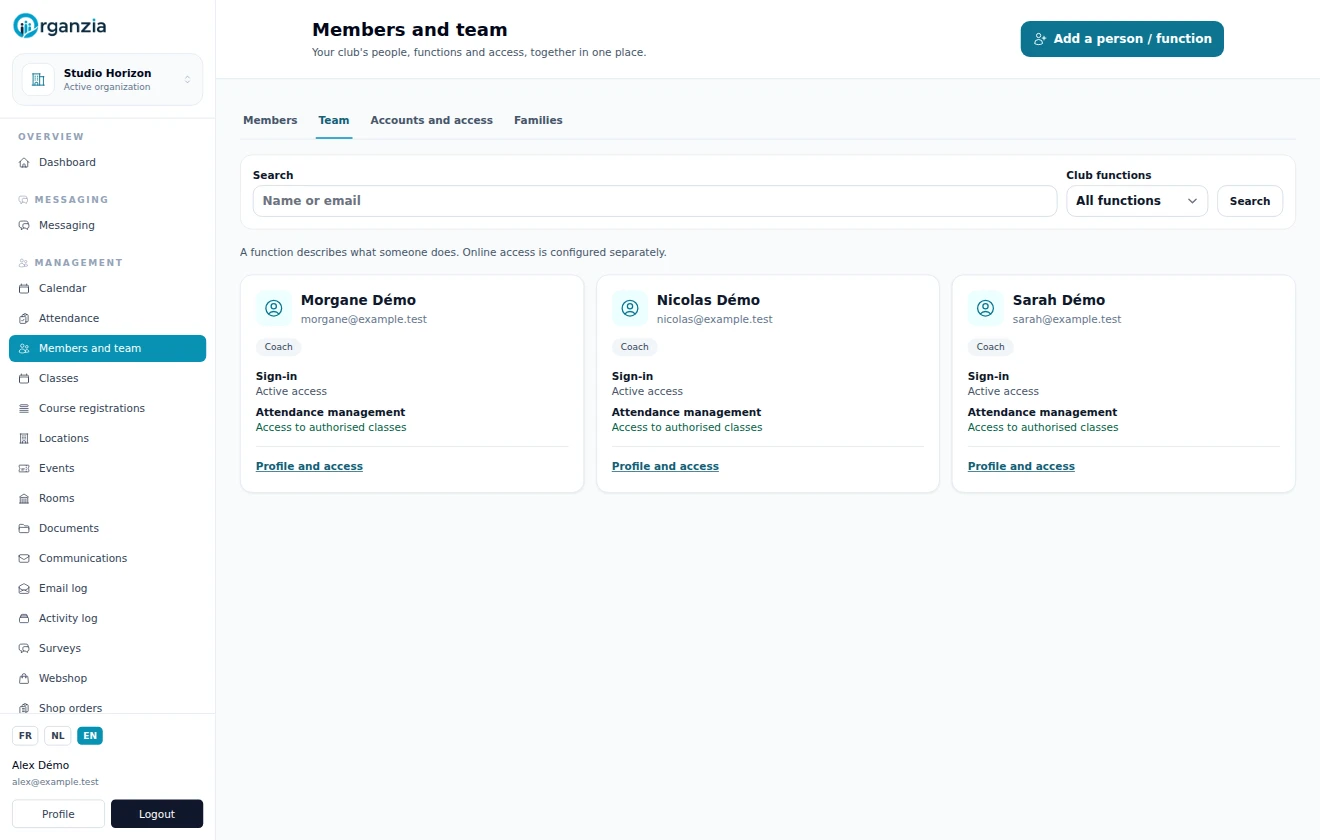Click the Attendance icon in sidebar
The height and width of the screenshot is (840, 1320).
click(24, 318)
